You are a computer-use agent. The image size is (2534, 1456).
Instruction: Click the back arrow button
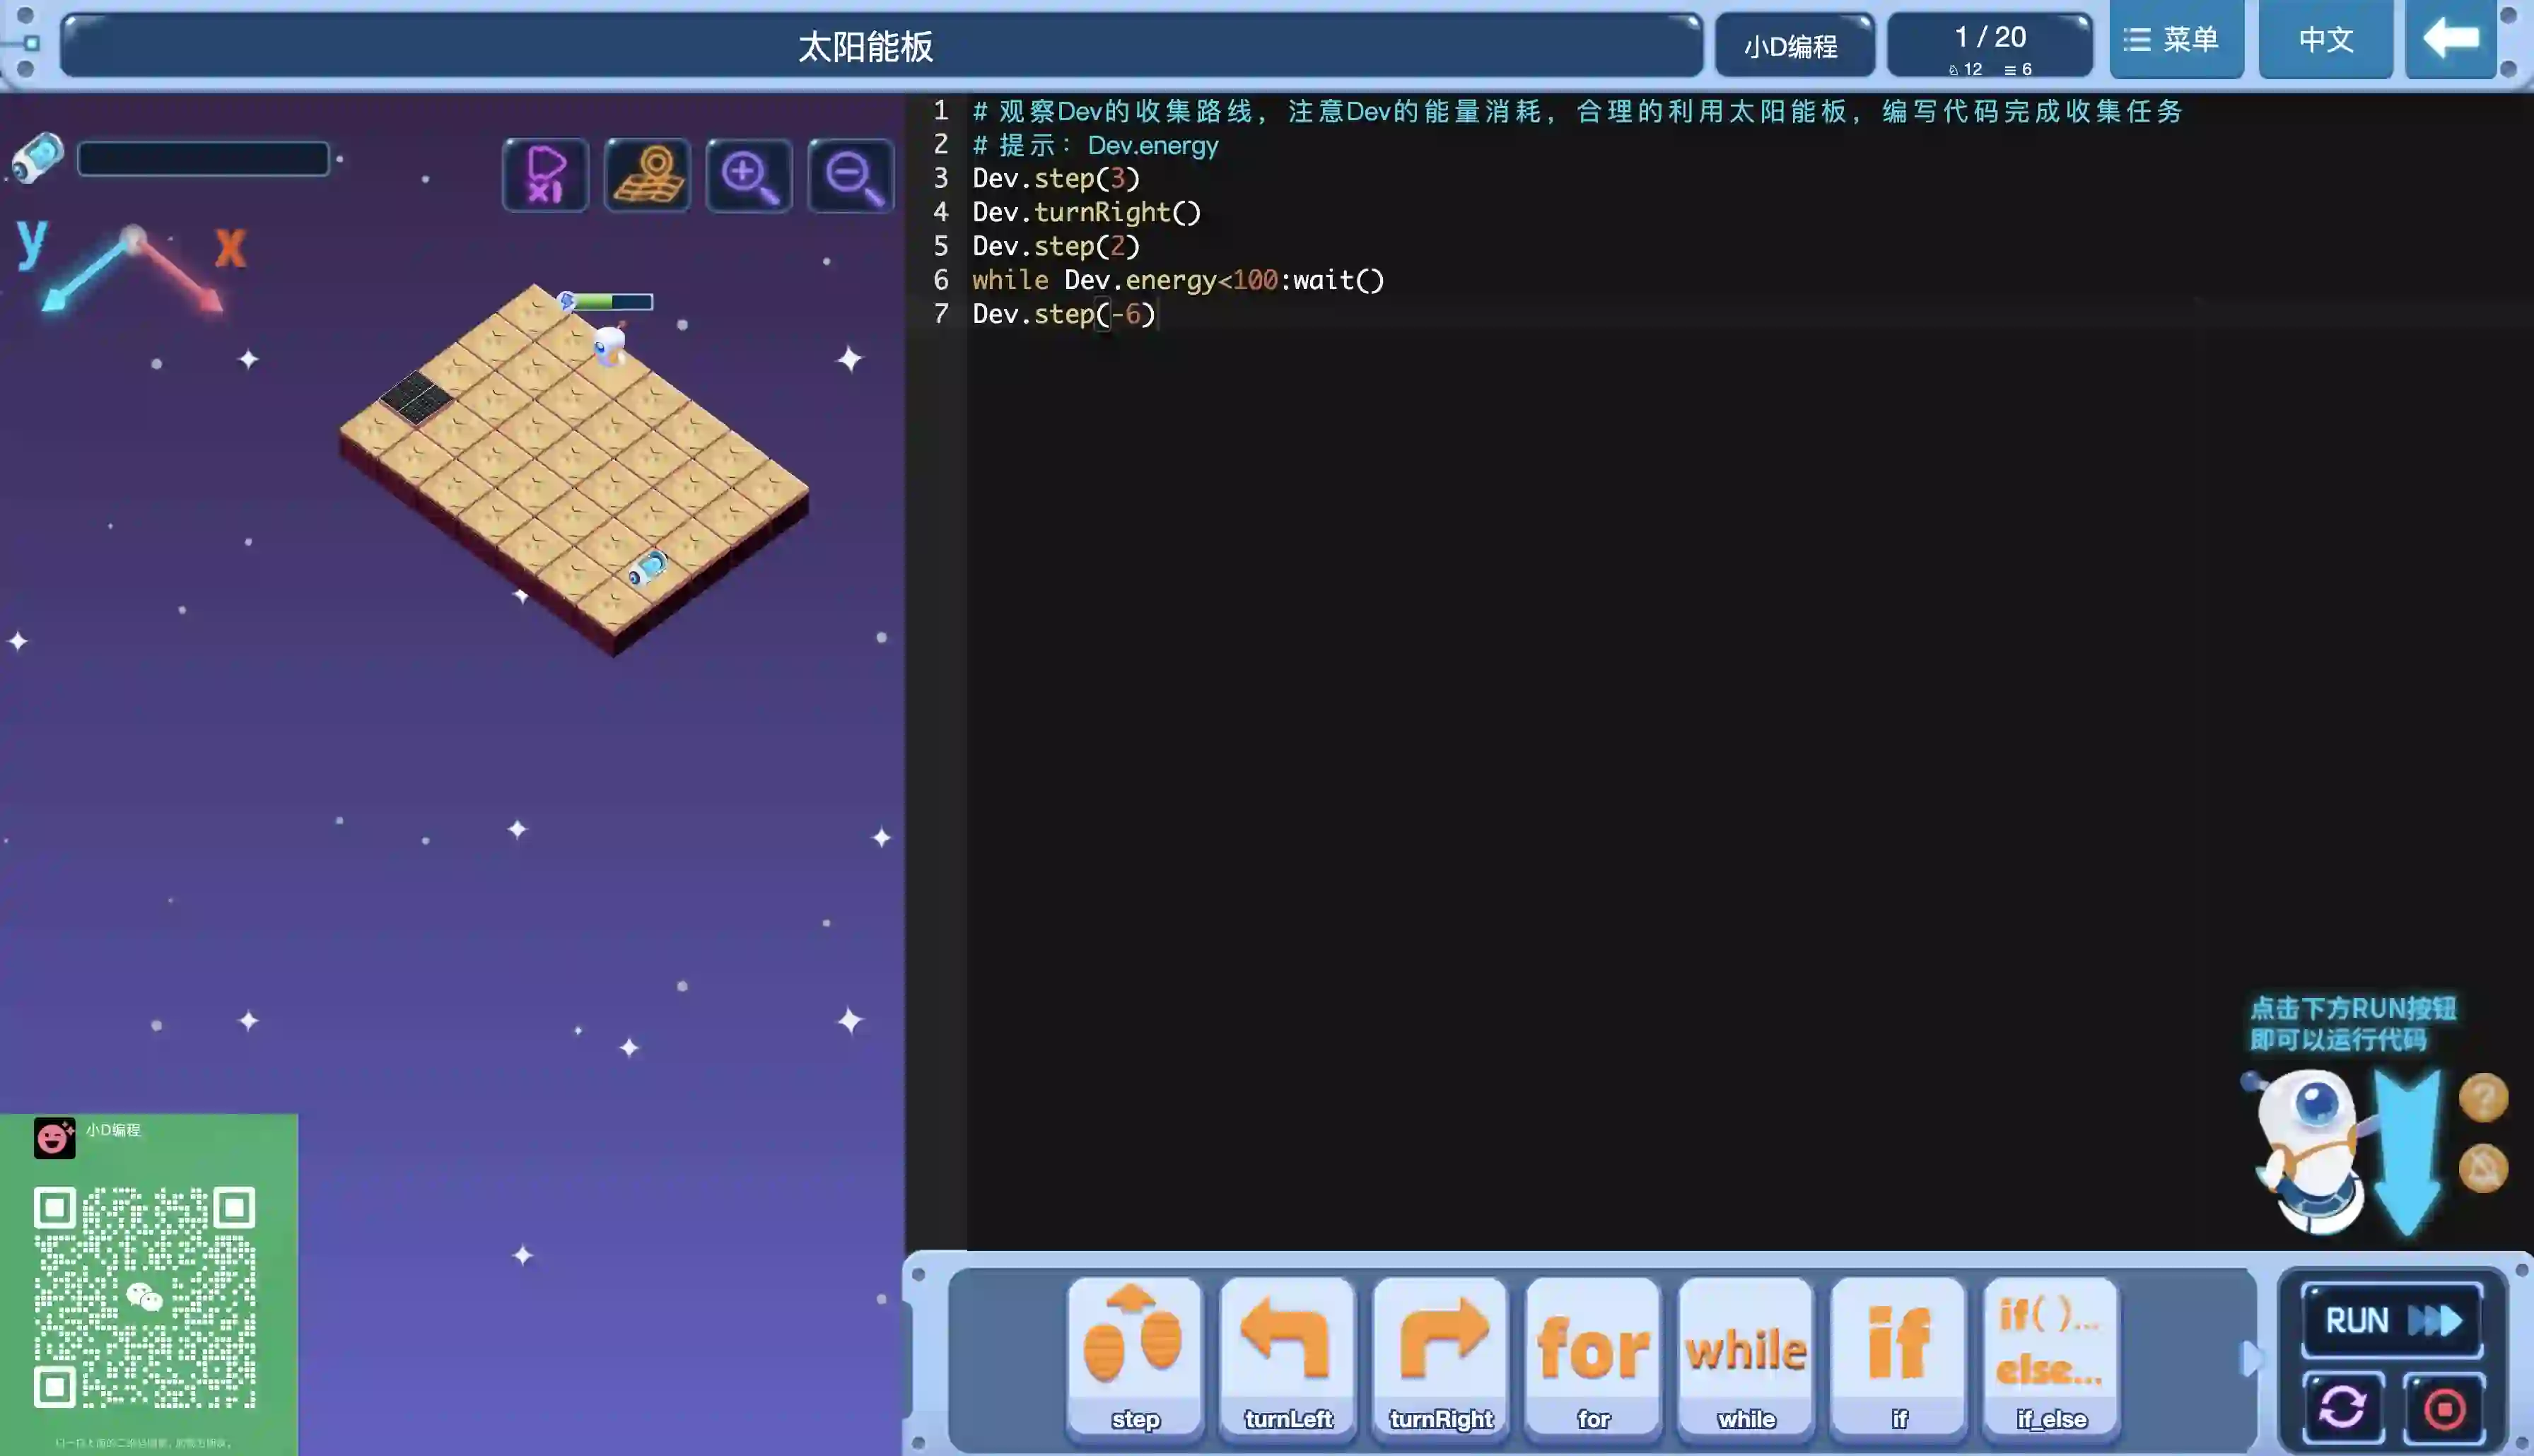[2450, 40]
